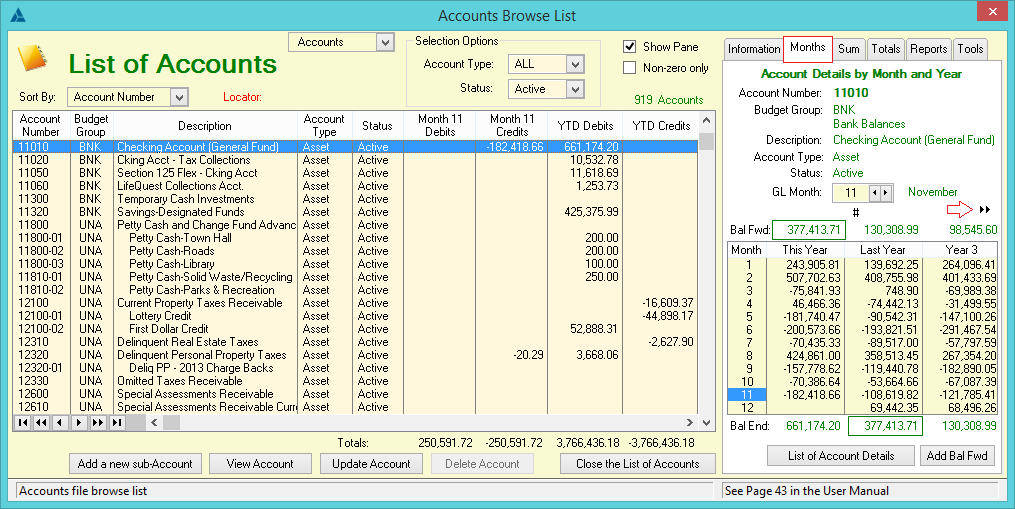Jump to first record in account list
Viewport: 1015px width, 509px height.
pos(23,423)
